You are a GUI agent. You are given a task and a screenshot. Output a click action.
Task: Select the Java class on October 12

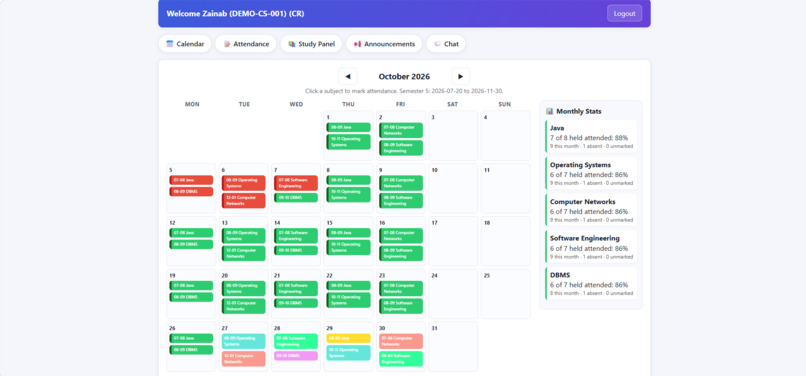[x=191, y=232]
